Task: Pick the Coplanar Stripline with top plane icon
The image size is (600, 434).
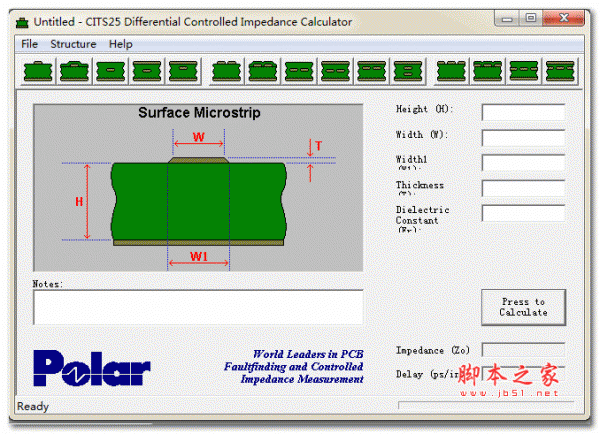Action: pos(560,71)
